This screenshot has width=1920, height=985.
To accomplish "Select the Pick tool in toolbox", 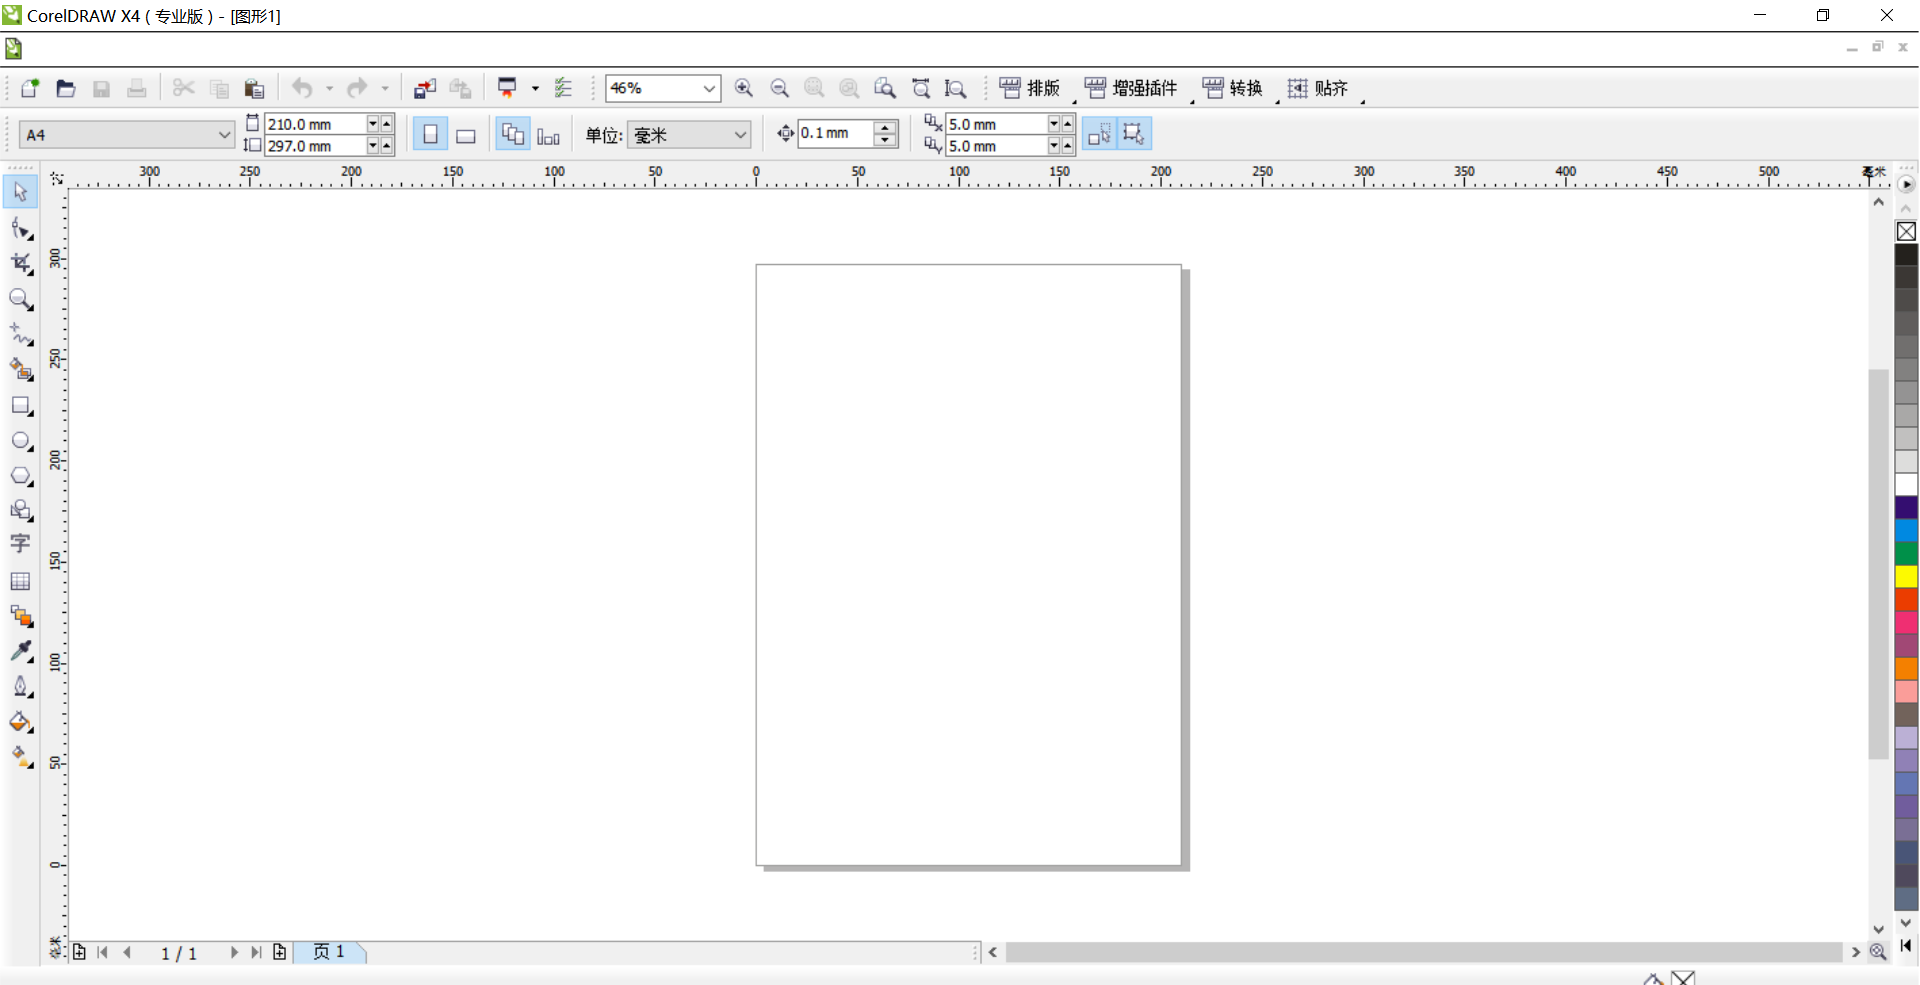I will tap(21, 192).
